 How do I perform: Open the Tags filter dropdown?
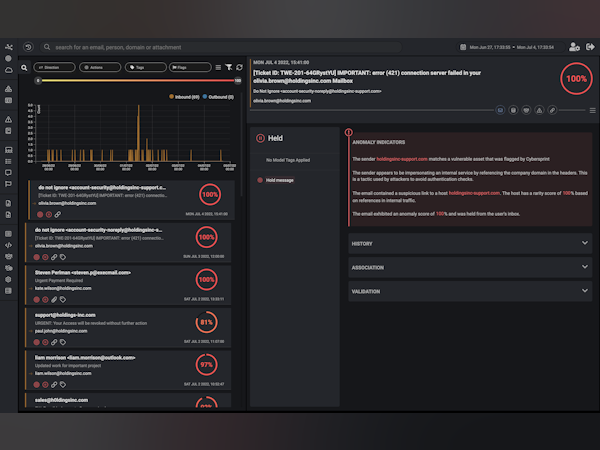[145, 67]
